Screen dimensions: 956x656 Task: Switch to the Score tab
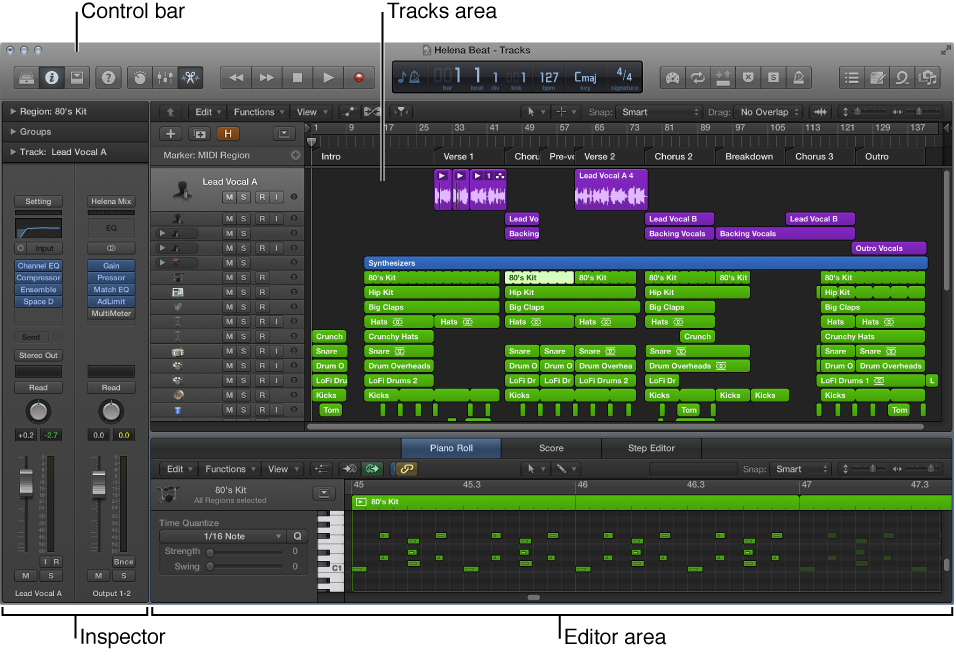point(551,448)
